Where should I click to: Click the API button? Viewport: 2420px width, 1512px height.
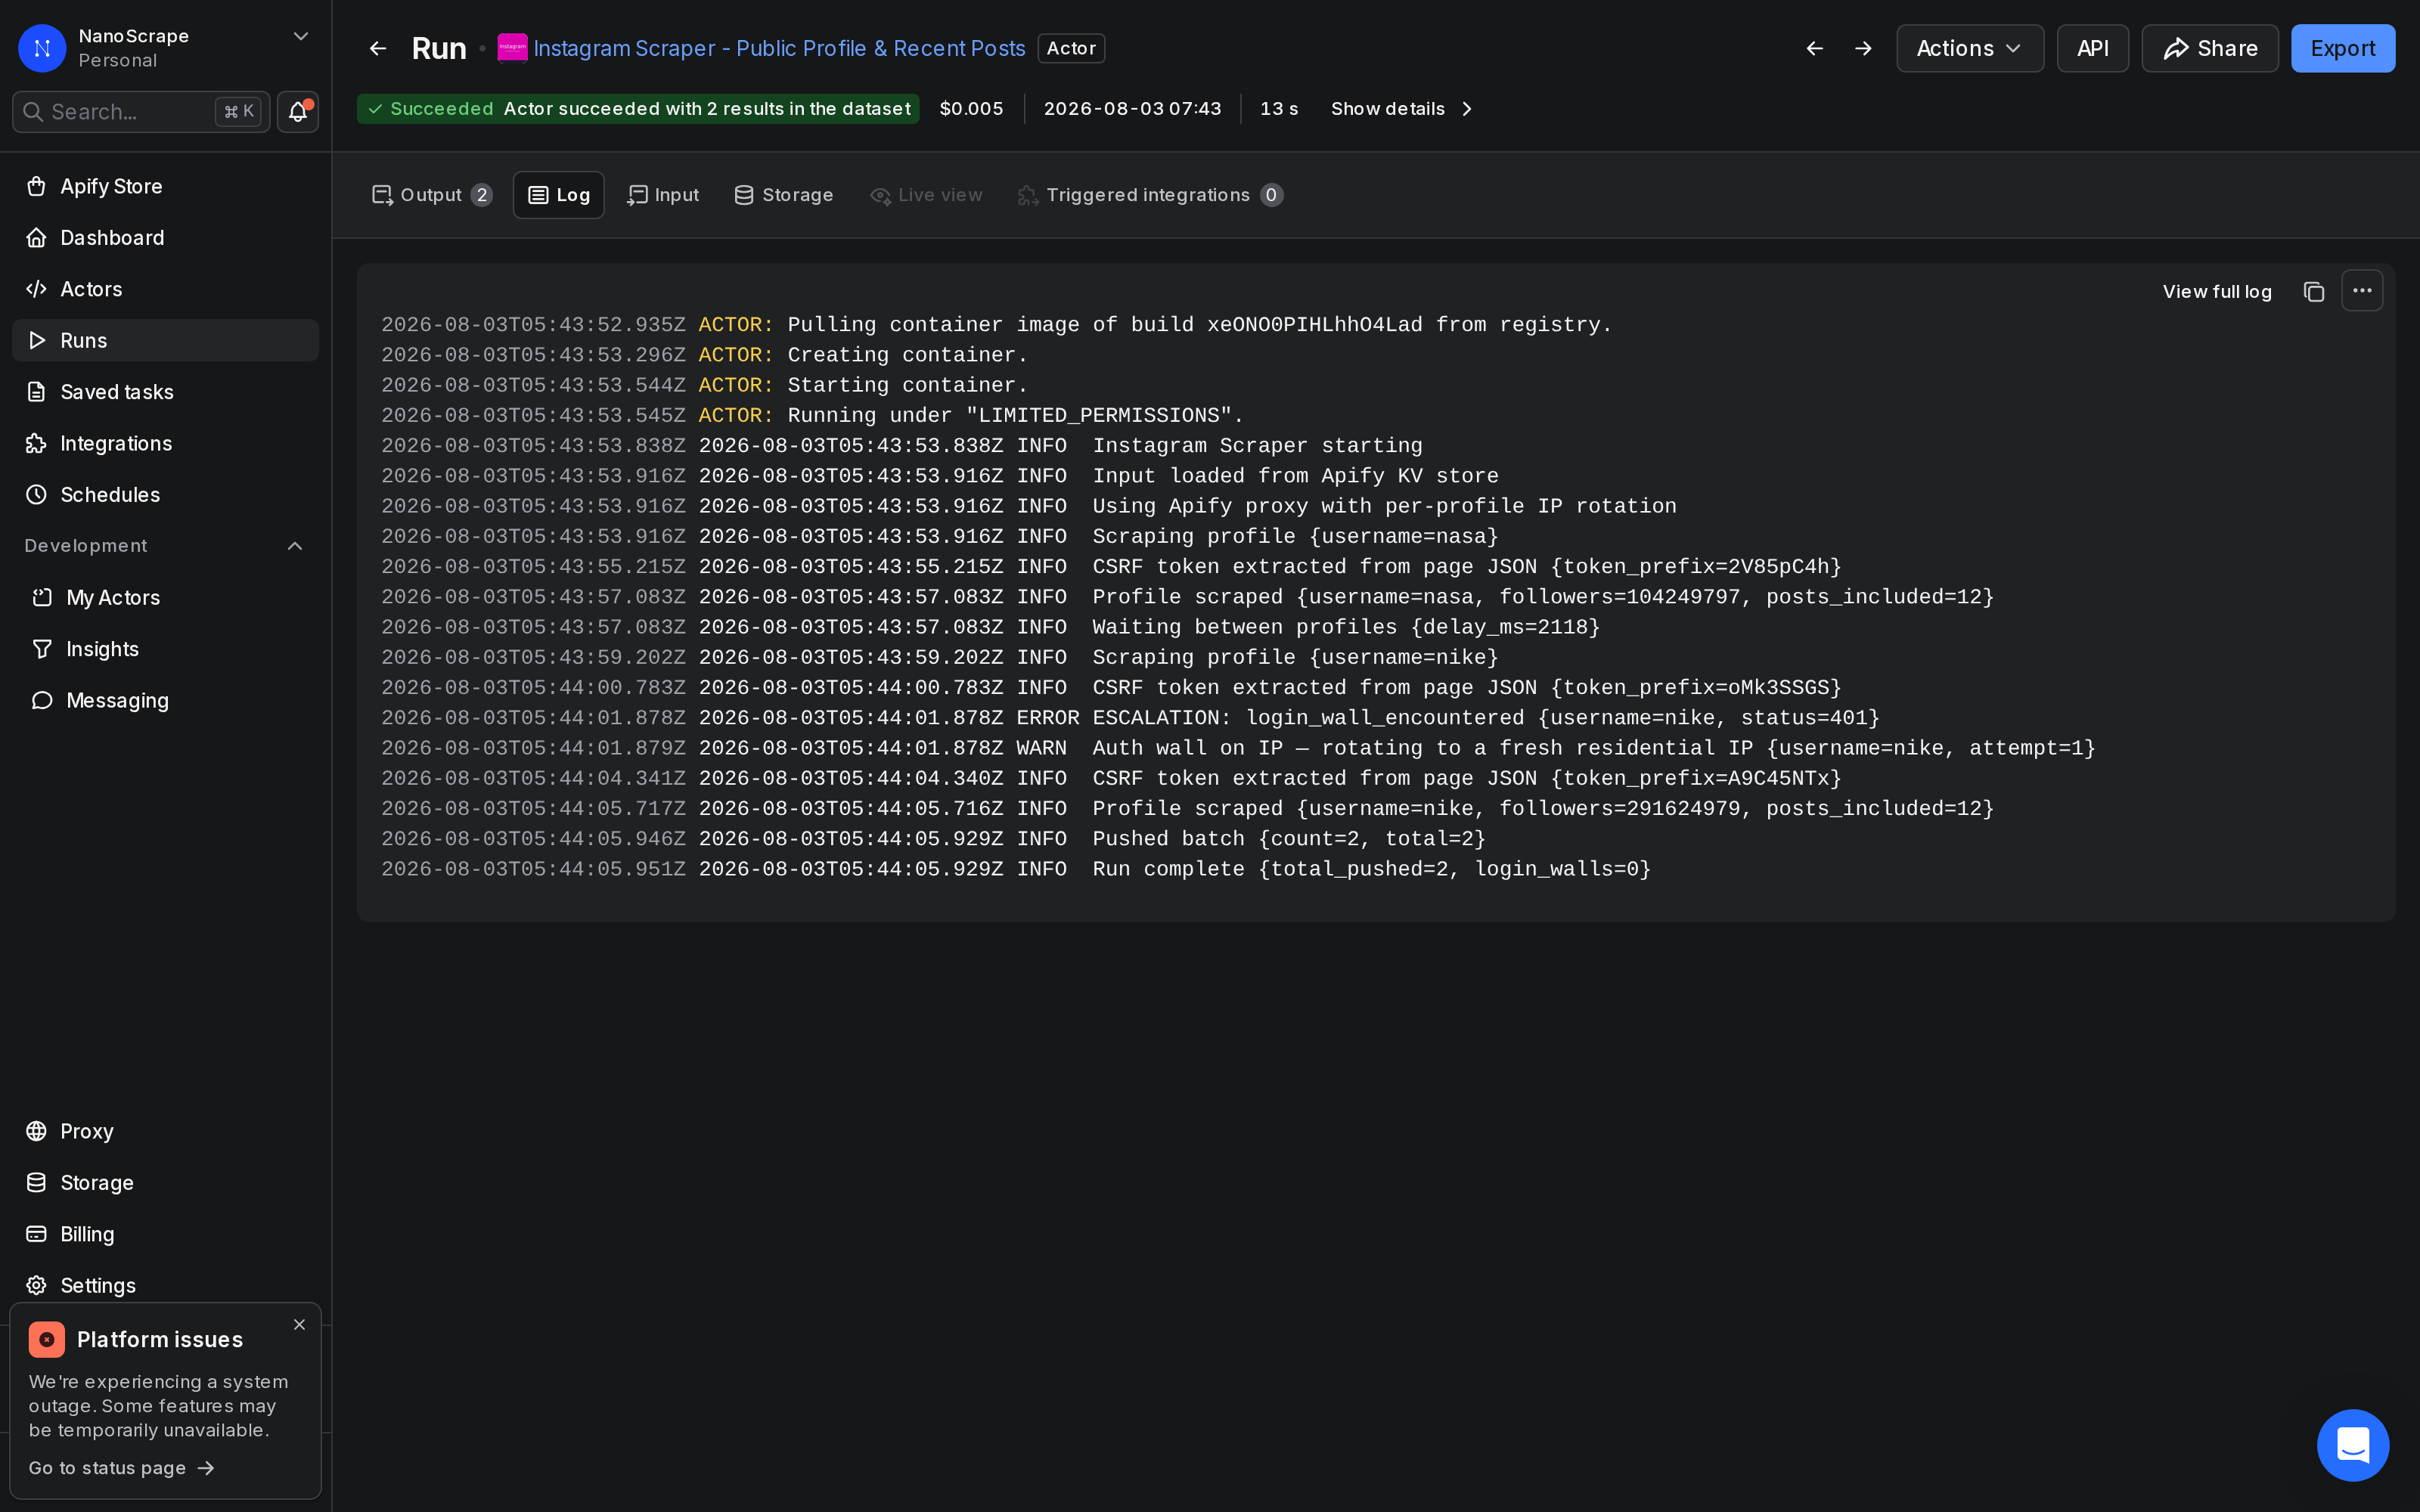[2092, 48]
